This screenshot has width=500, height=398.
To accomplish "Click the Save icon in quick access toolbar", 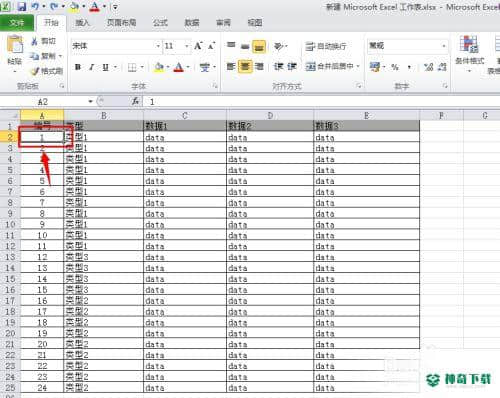I will pyautogui.click(x=22, y=6).
